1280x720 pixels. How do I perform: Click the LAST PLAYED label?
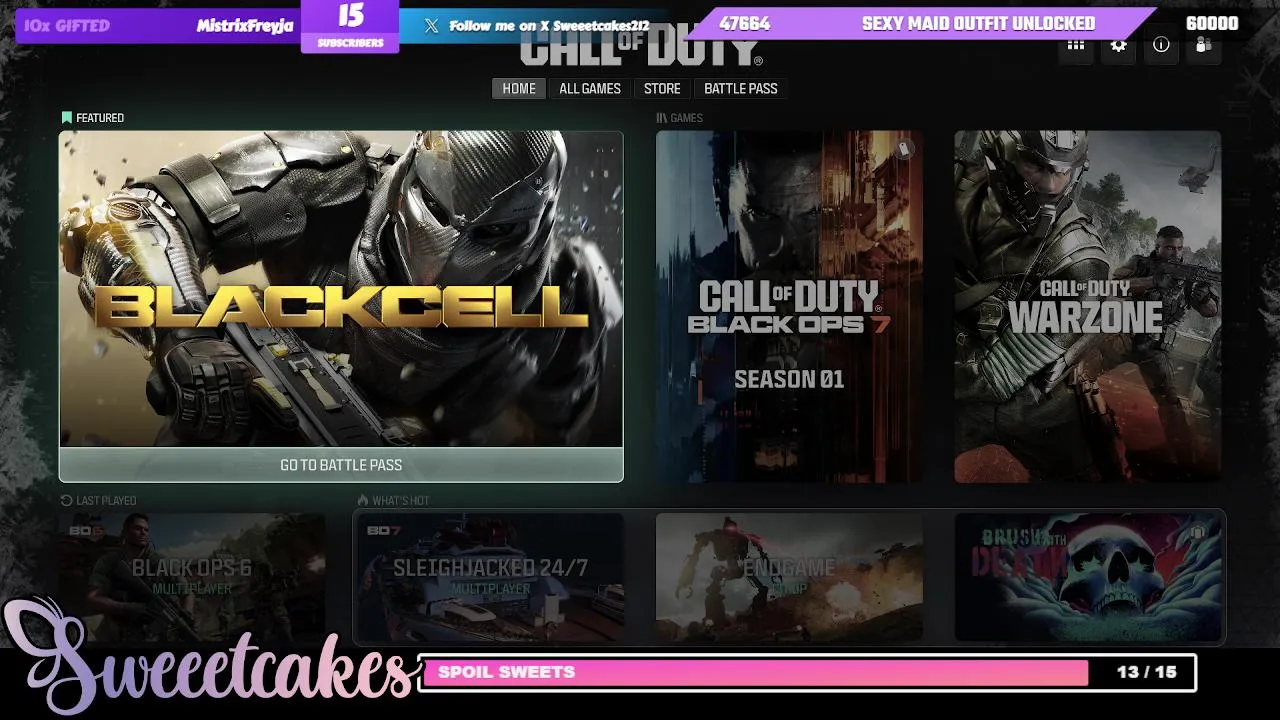106,500
